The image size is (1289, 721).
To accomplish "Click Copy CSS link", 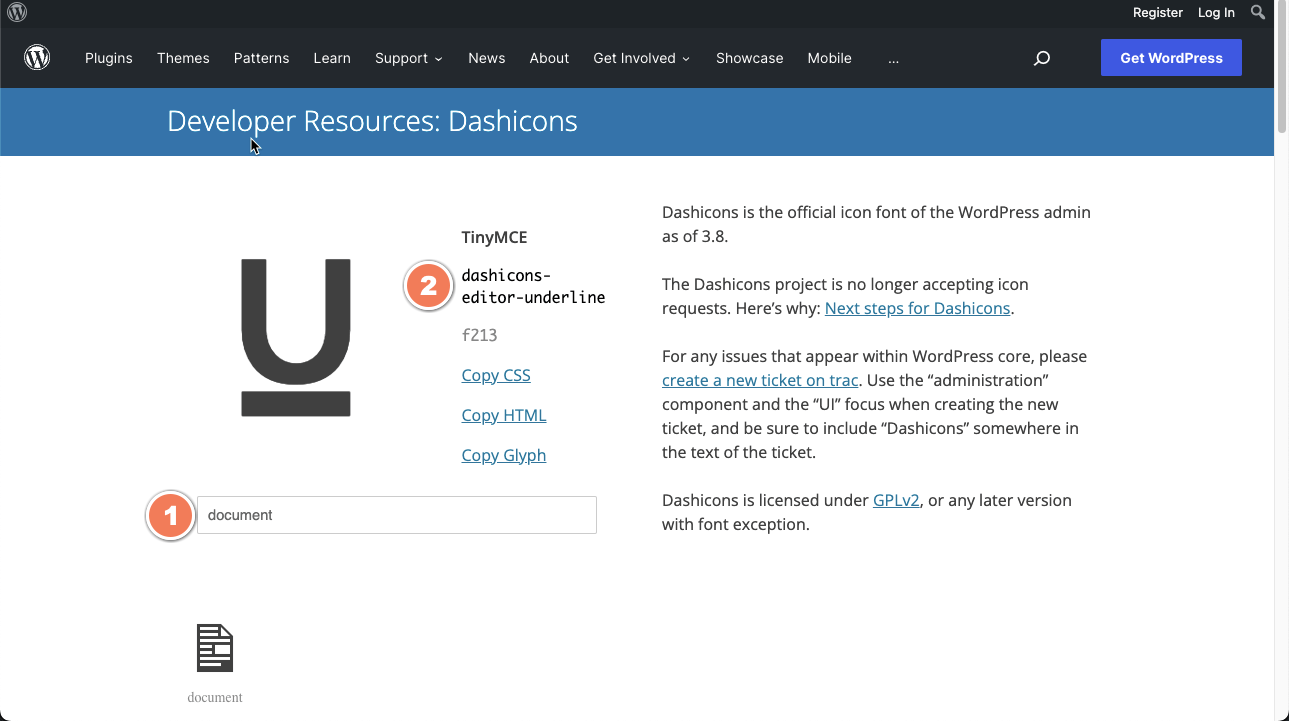I will (x=496, y=375).
